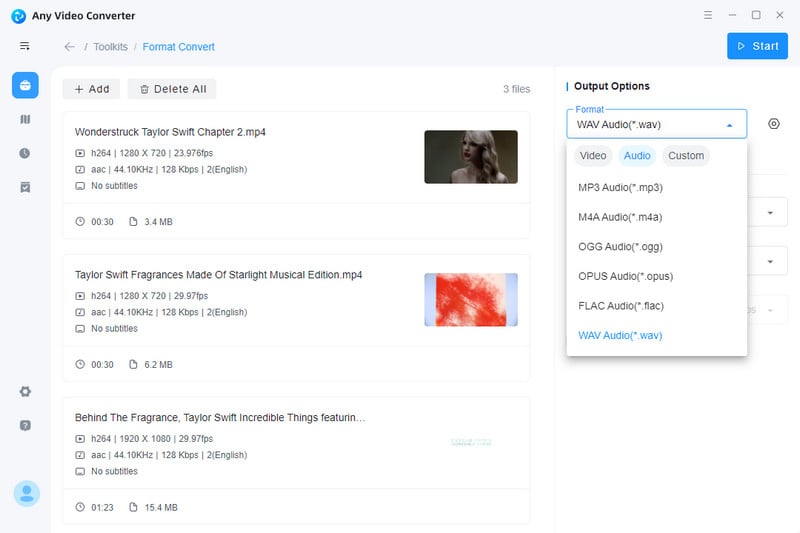Viewport: 800px width, 533px height.
Task: Select Behind The Fragrance file title
Action: (220, 418)
